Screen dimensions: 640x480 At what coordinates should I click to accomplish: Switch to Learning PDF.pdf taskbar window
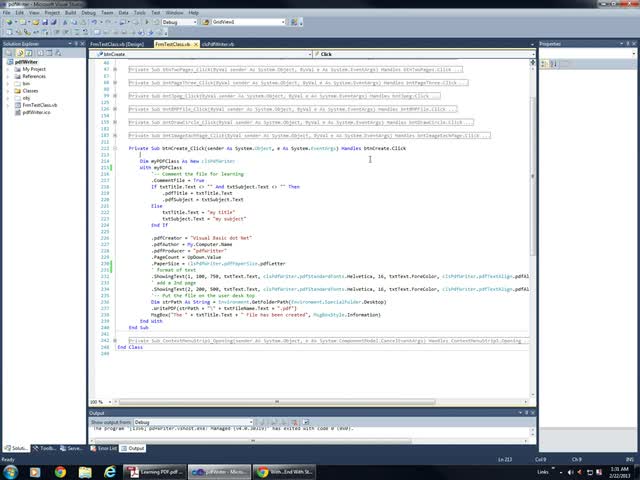tap(155, 472)
